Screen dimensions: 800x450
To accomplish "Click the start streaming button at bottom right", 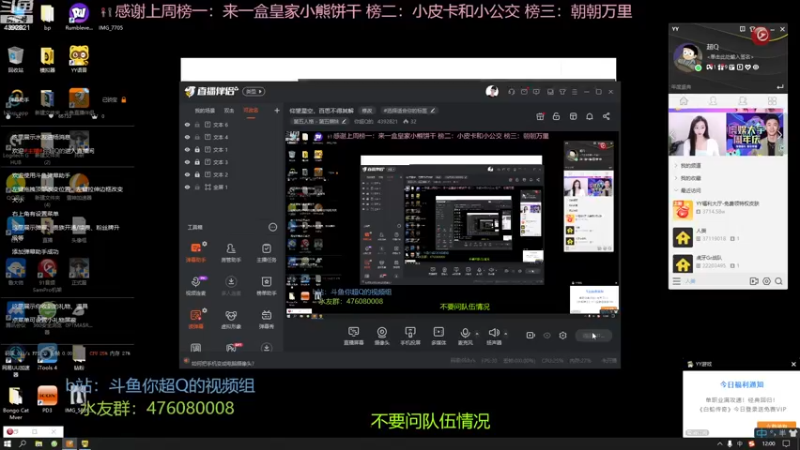I will (x=594, y=336).
